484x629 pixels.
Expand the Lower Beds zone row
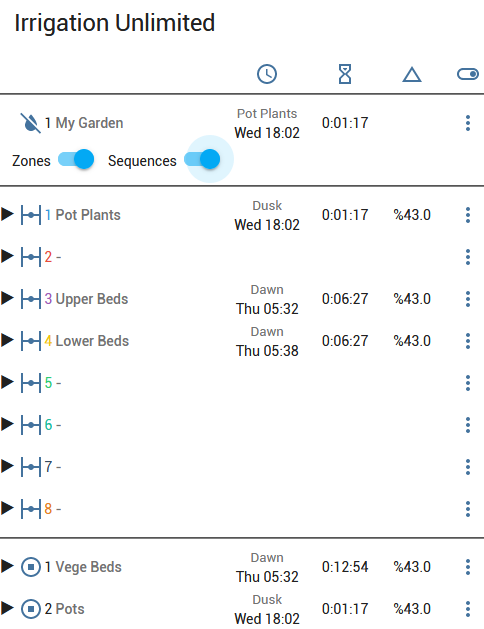7,340
